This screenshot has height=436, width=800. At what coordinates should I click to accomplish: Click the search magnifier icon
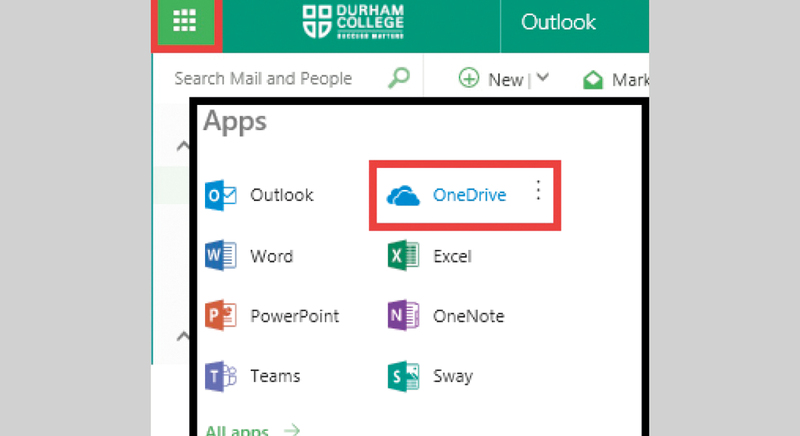click(398, 78)
